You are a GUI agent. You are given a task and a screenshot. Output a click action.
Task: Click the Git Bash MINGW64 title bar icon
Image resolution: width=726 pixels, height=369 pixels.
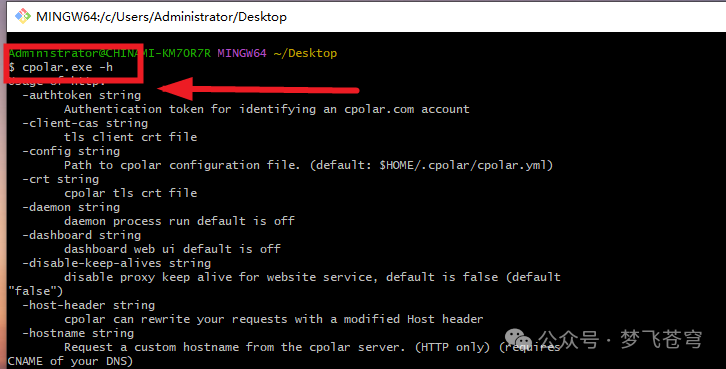click(x=23, y=16)
